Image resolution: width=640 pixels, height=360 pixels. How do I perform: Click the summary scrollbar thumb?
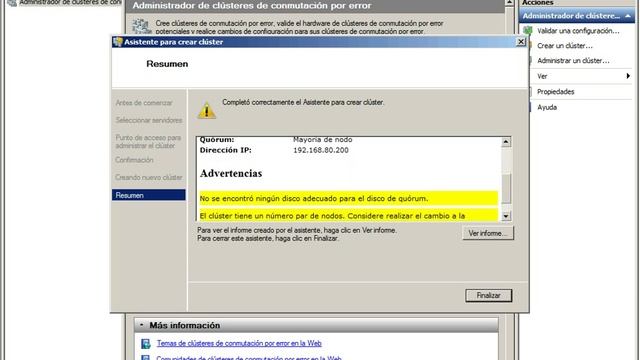[x=506, y=188]
